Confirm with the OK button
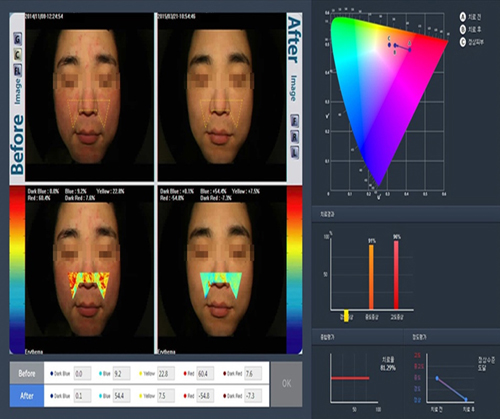The image size is (500, 419). 286,384
